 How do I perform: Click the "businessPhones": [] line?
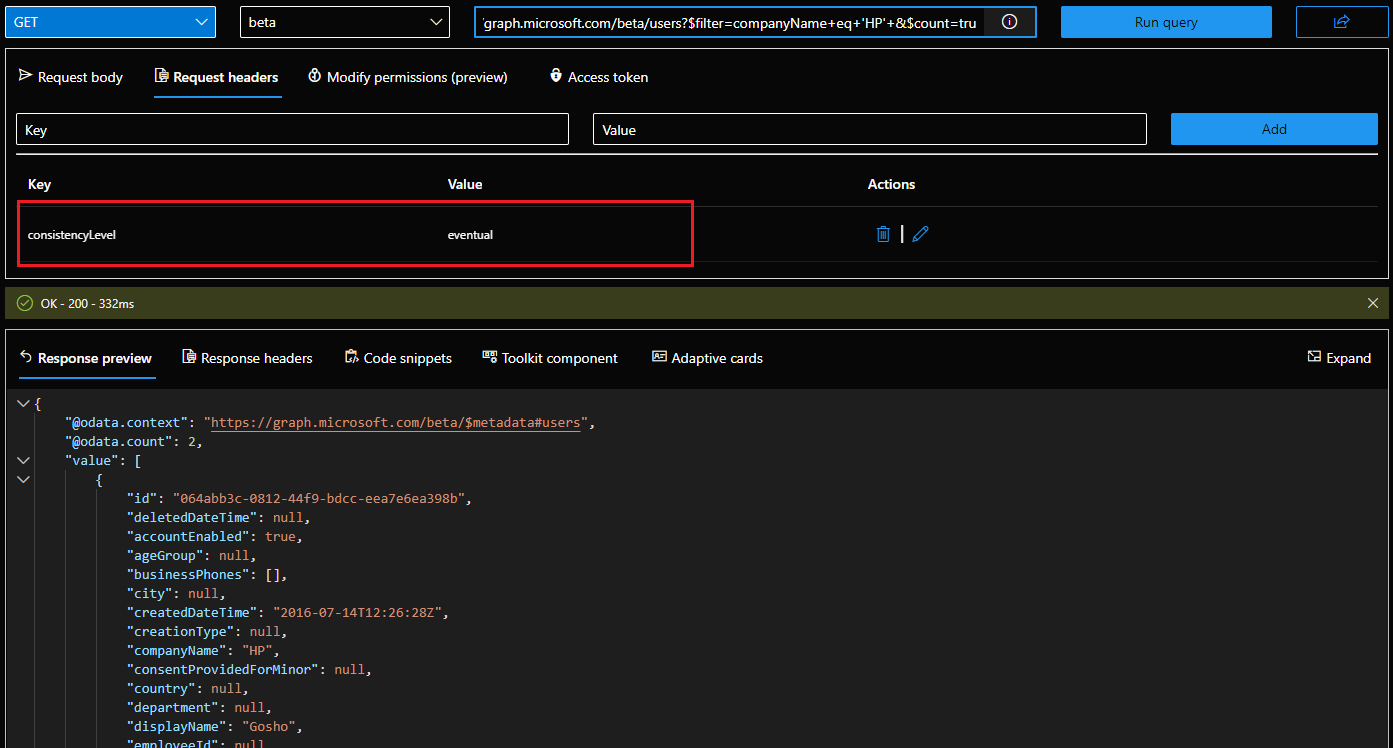point(207,574)
